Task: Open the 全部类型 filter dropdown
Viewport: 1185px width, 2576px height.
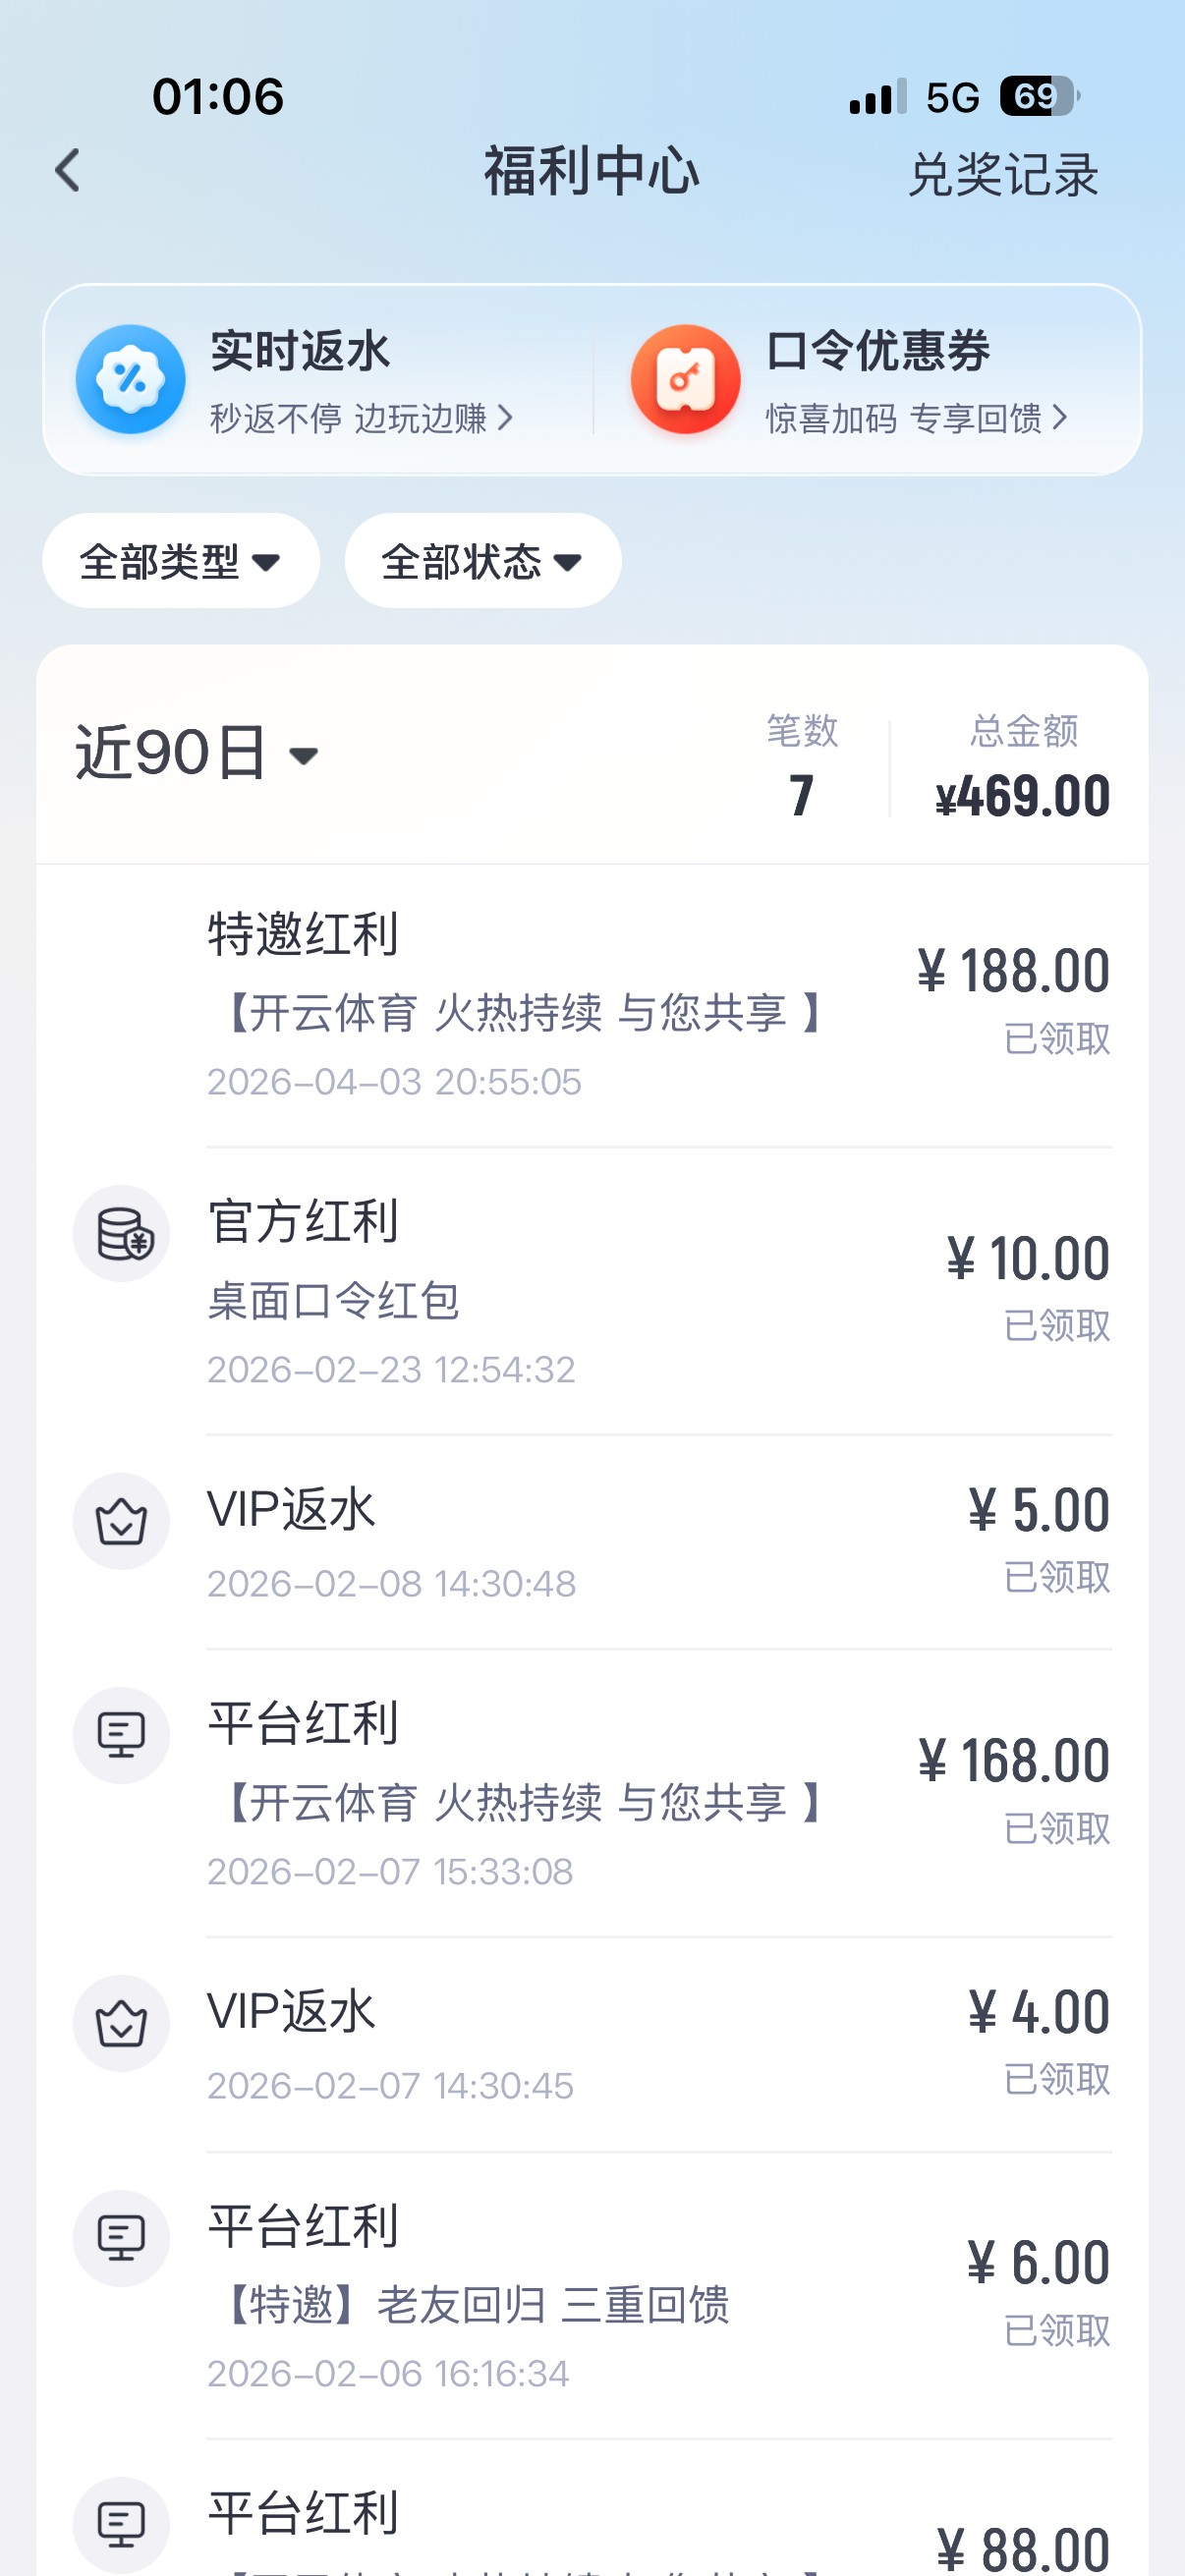Action: [181, 561]
